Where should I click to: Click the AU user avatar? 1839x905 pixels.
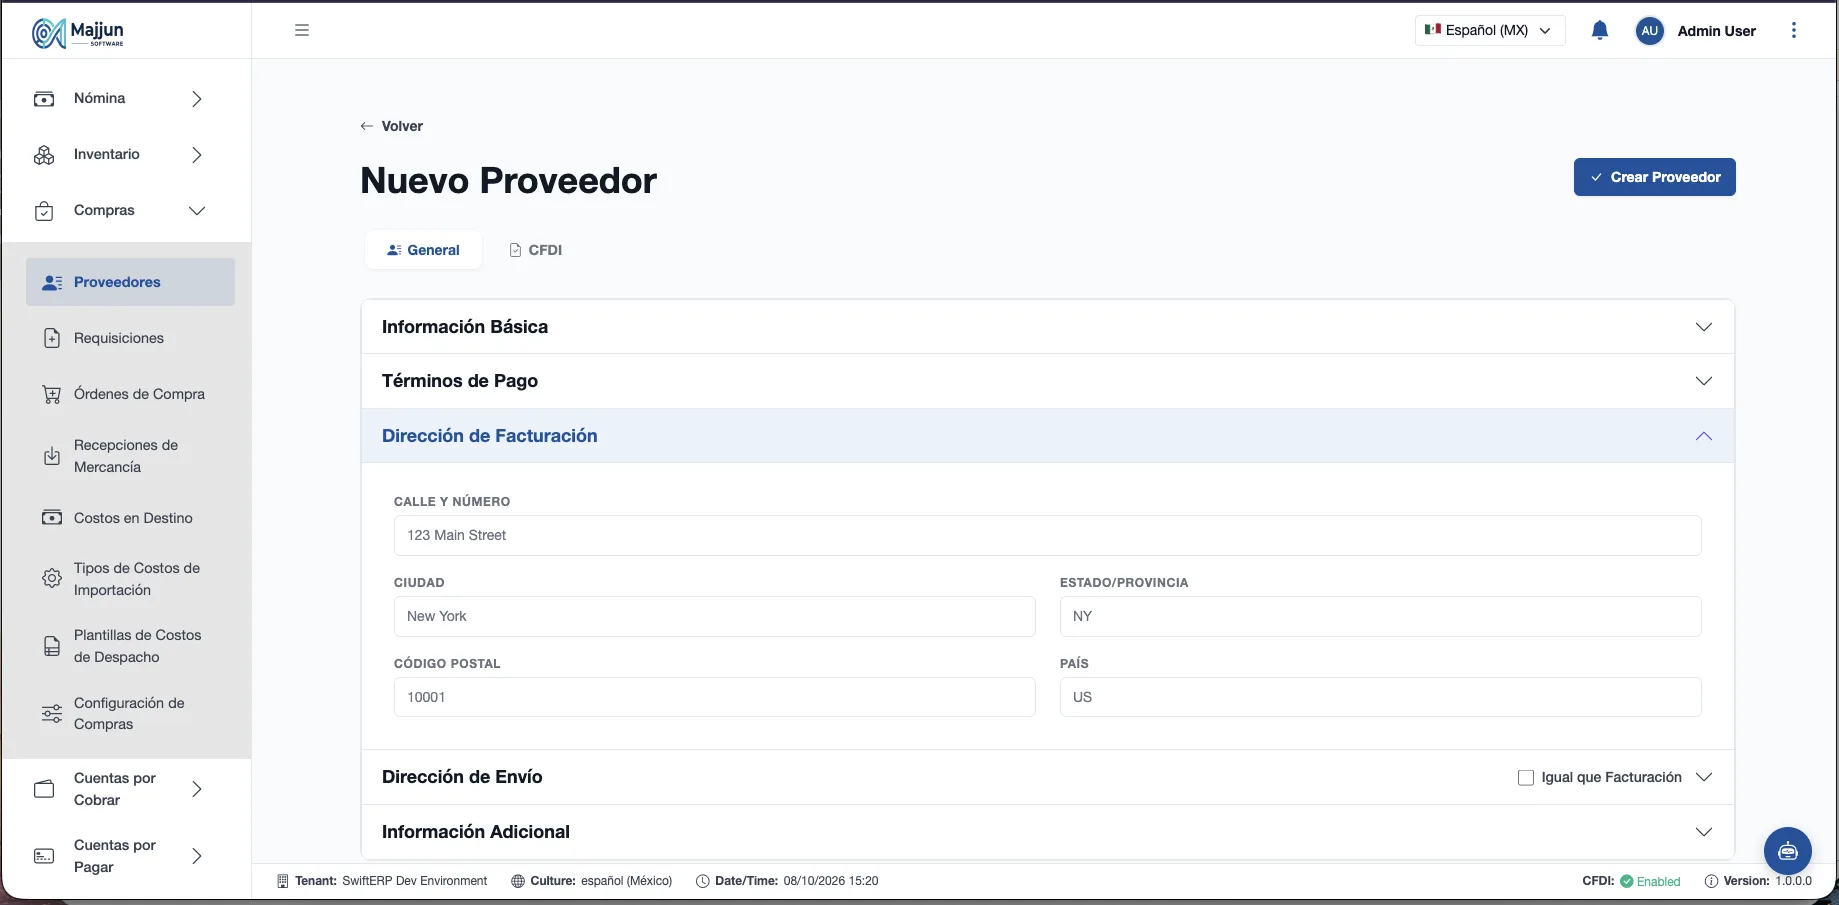1650,31
